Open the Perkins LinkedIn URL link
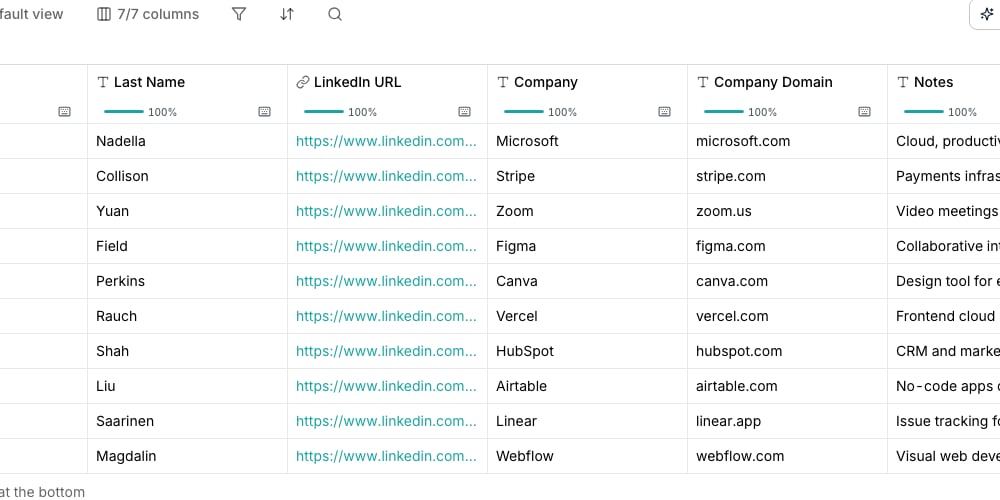 point(386,281)
